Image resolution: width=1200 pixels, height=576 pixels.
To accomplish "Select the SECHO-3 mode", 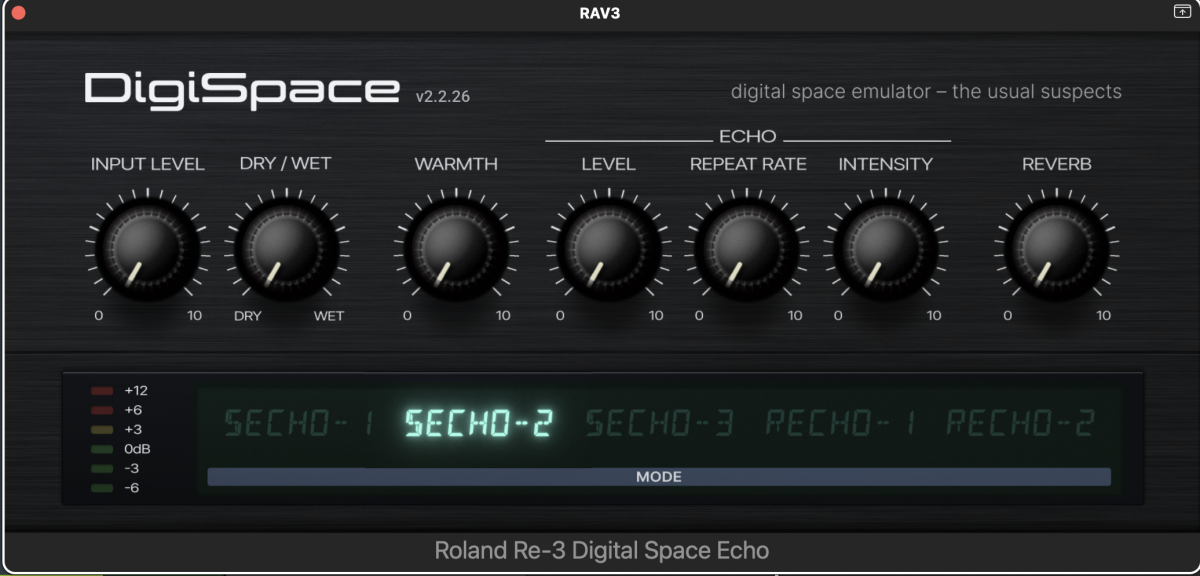I will click(x=660, y=424).
